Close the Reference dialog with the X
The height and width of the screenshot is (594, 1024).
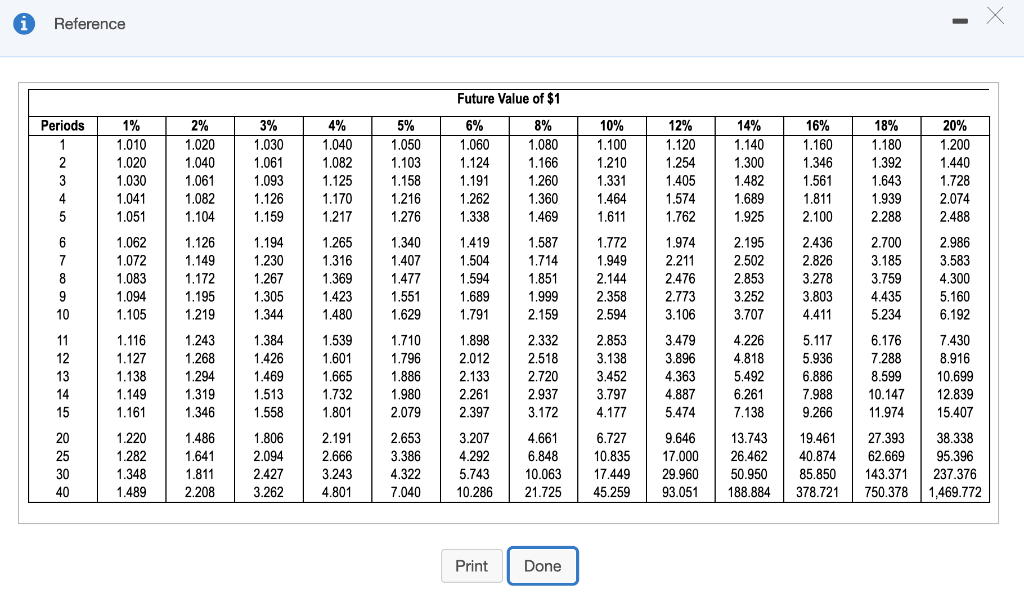pyautogui.click(x=995, y=16)
